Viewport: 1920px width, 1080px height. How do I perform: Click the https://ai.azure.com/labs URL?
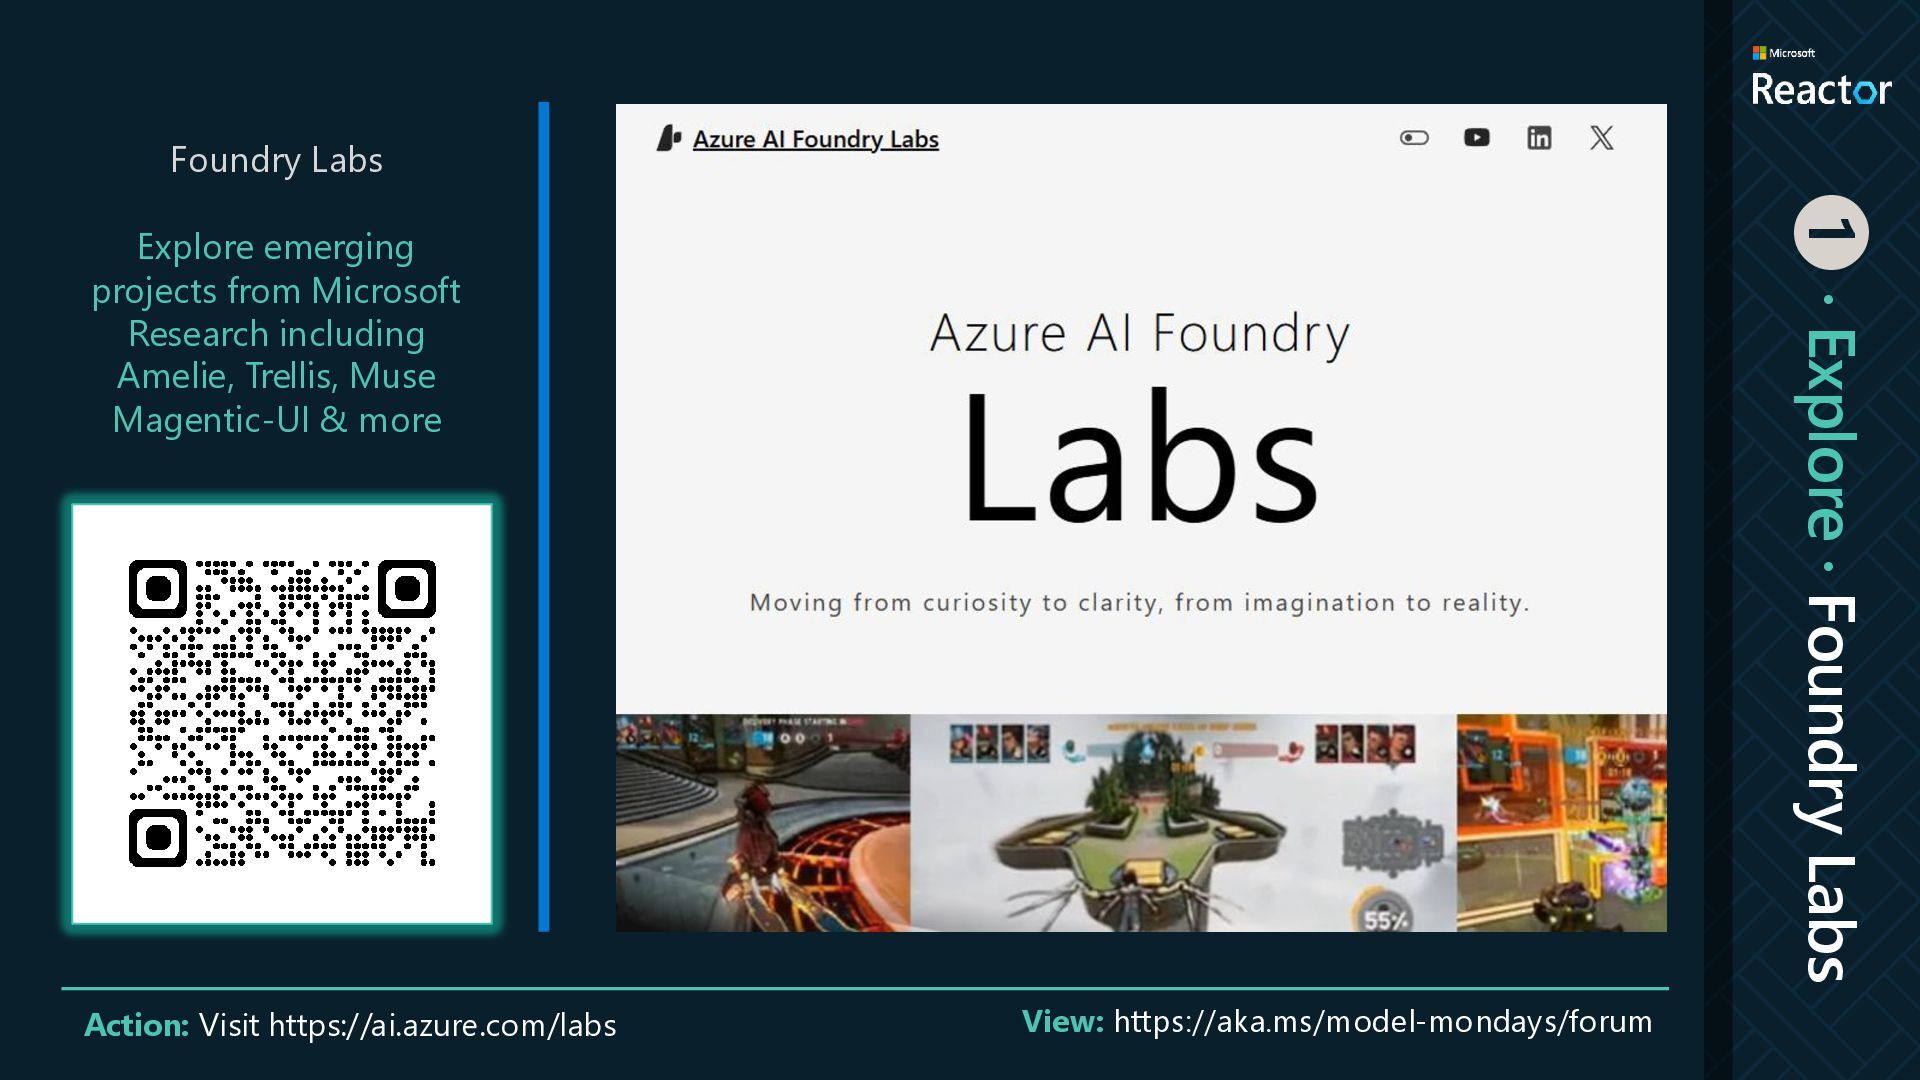tap(443, 1025)
